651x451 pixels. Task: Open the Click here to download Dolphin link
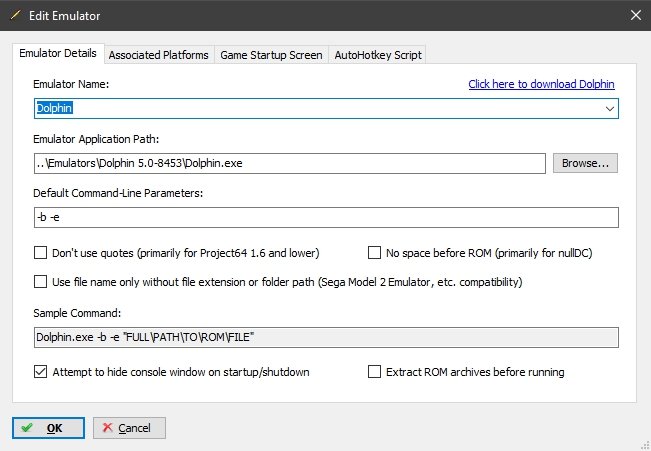tap(541, 84)
